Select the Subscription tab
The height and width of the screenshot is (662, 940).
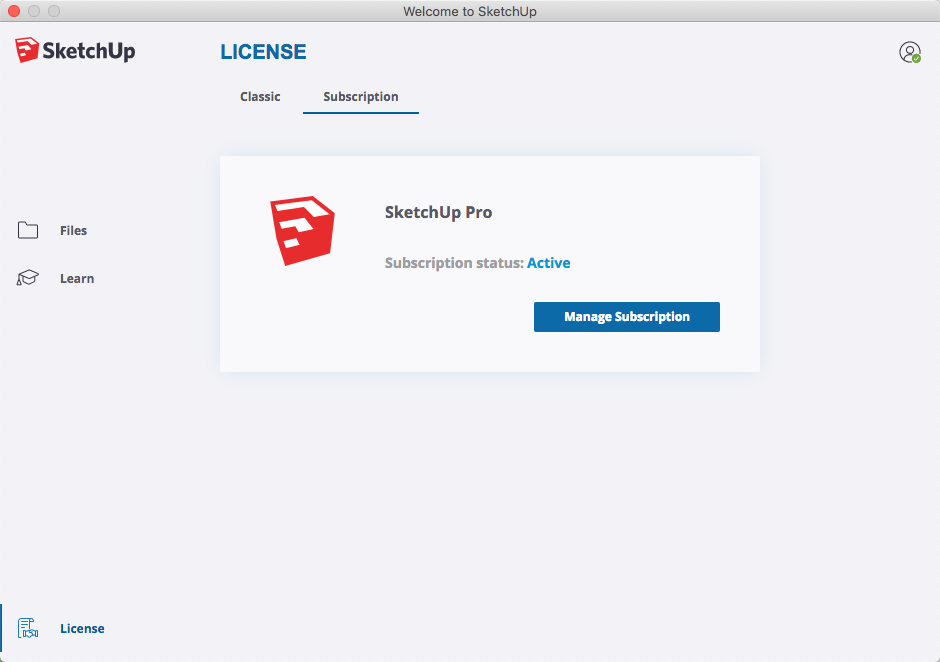[x=361, y=97]
